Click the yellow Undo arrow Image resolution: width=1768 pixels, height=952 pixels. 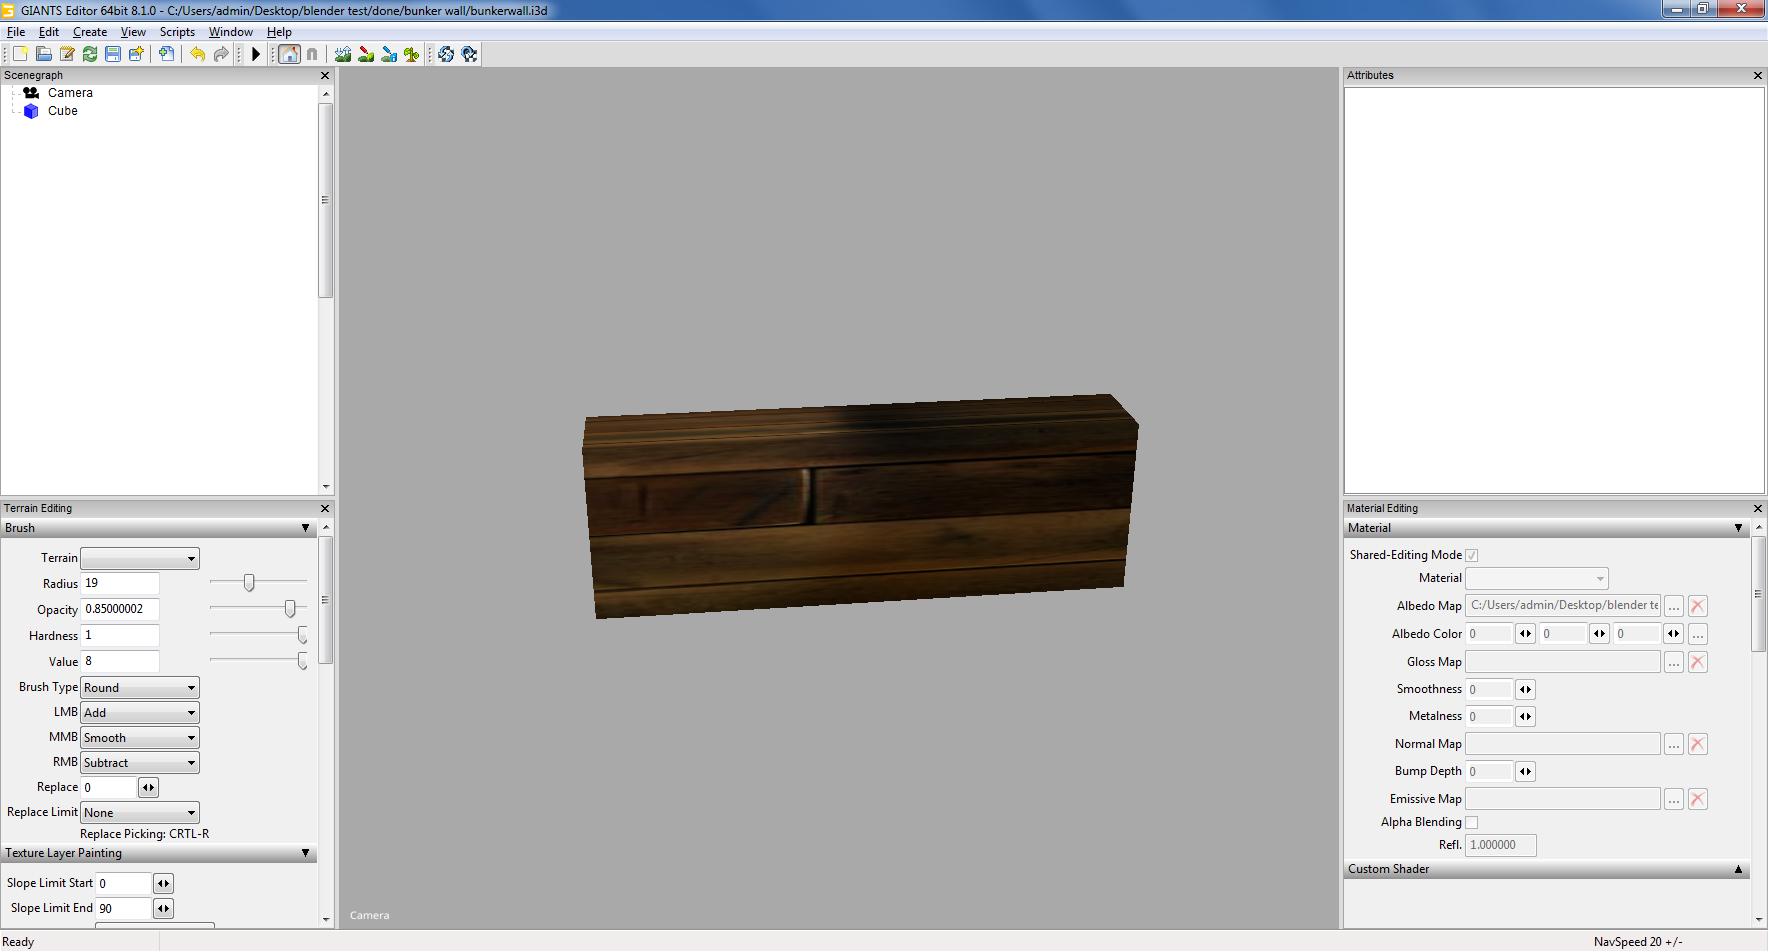click(x=197, y=54)
